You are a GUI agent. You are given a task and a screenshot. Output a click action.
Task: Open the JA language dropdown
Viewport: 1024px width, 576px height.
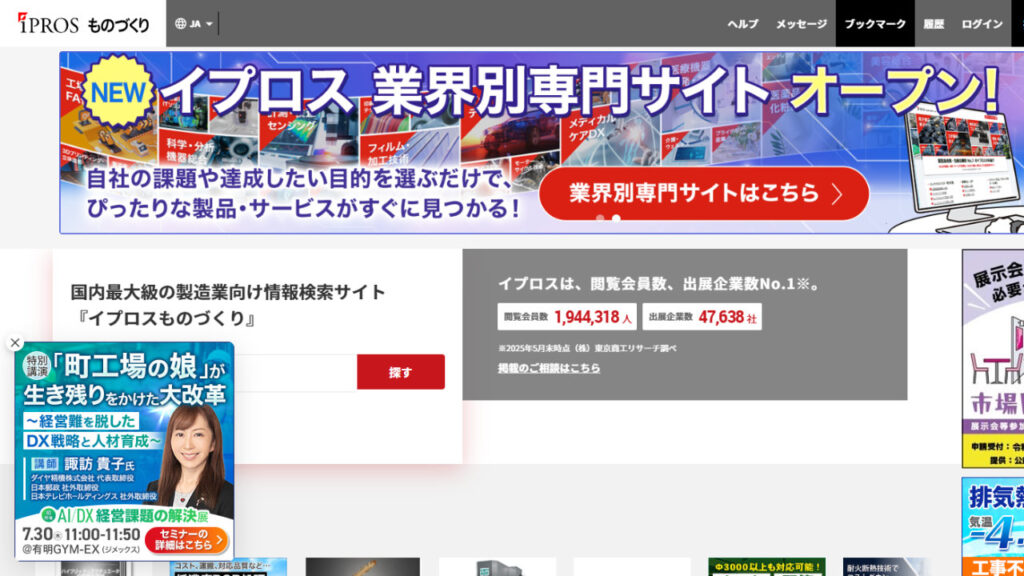coord(193,24)
